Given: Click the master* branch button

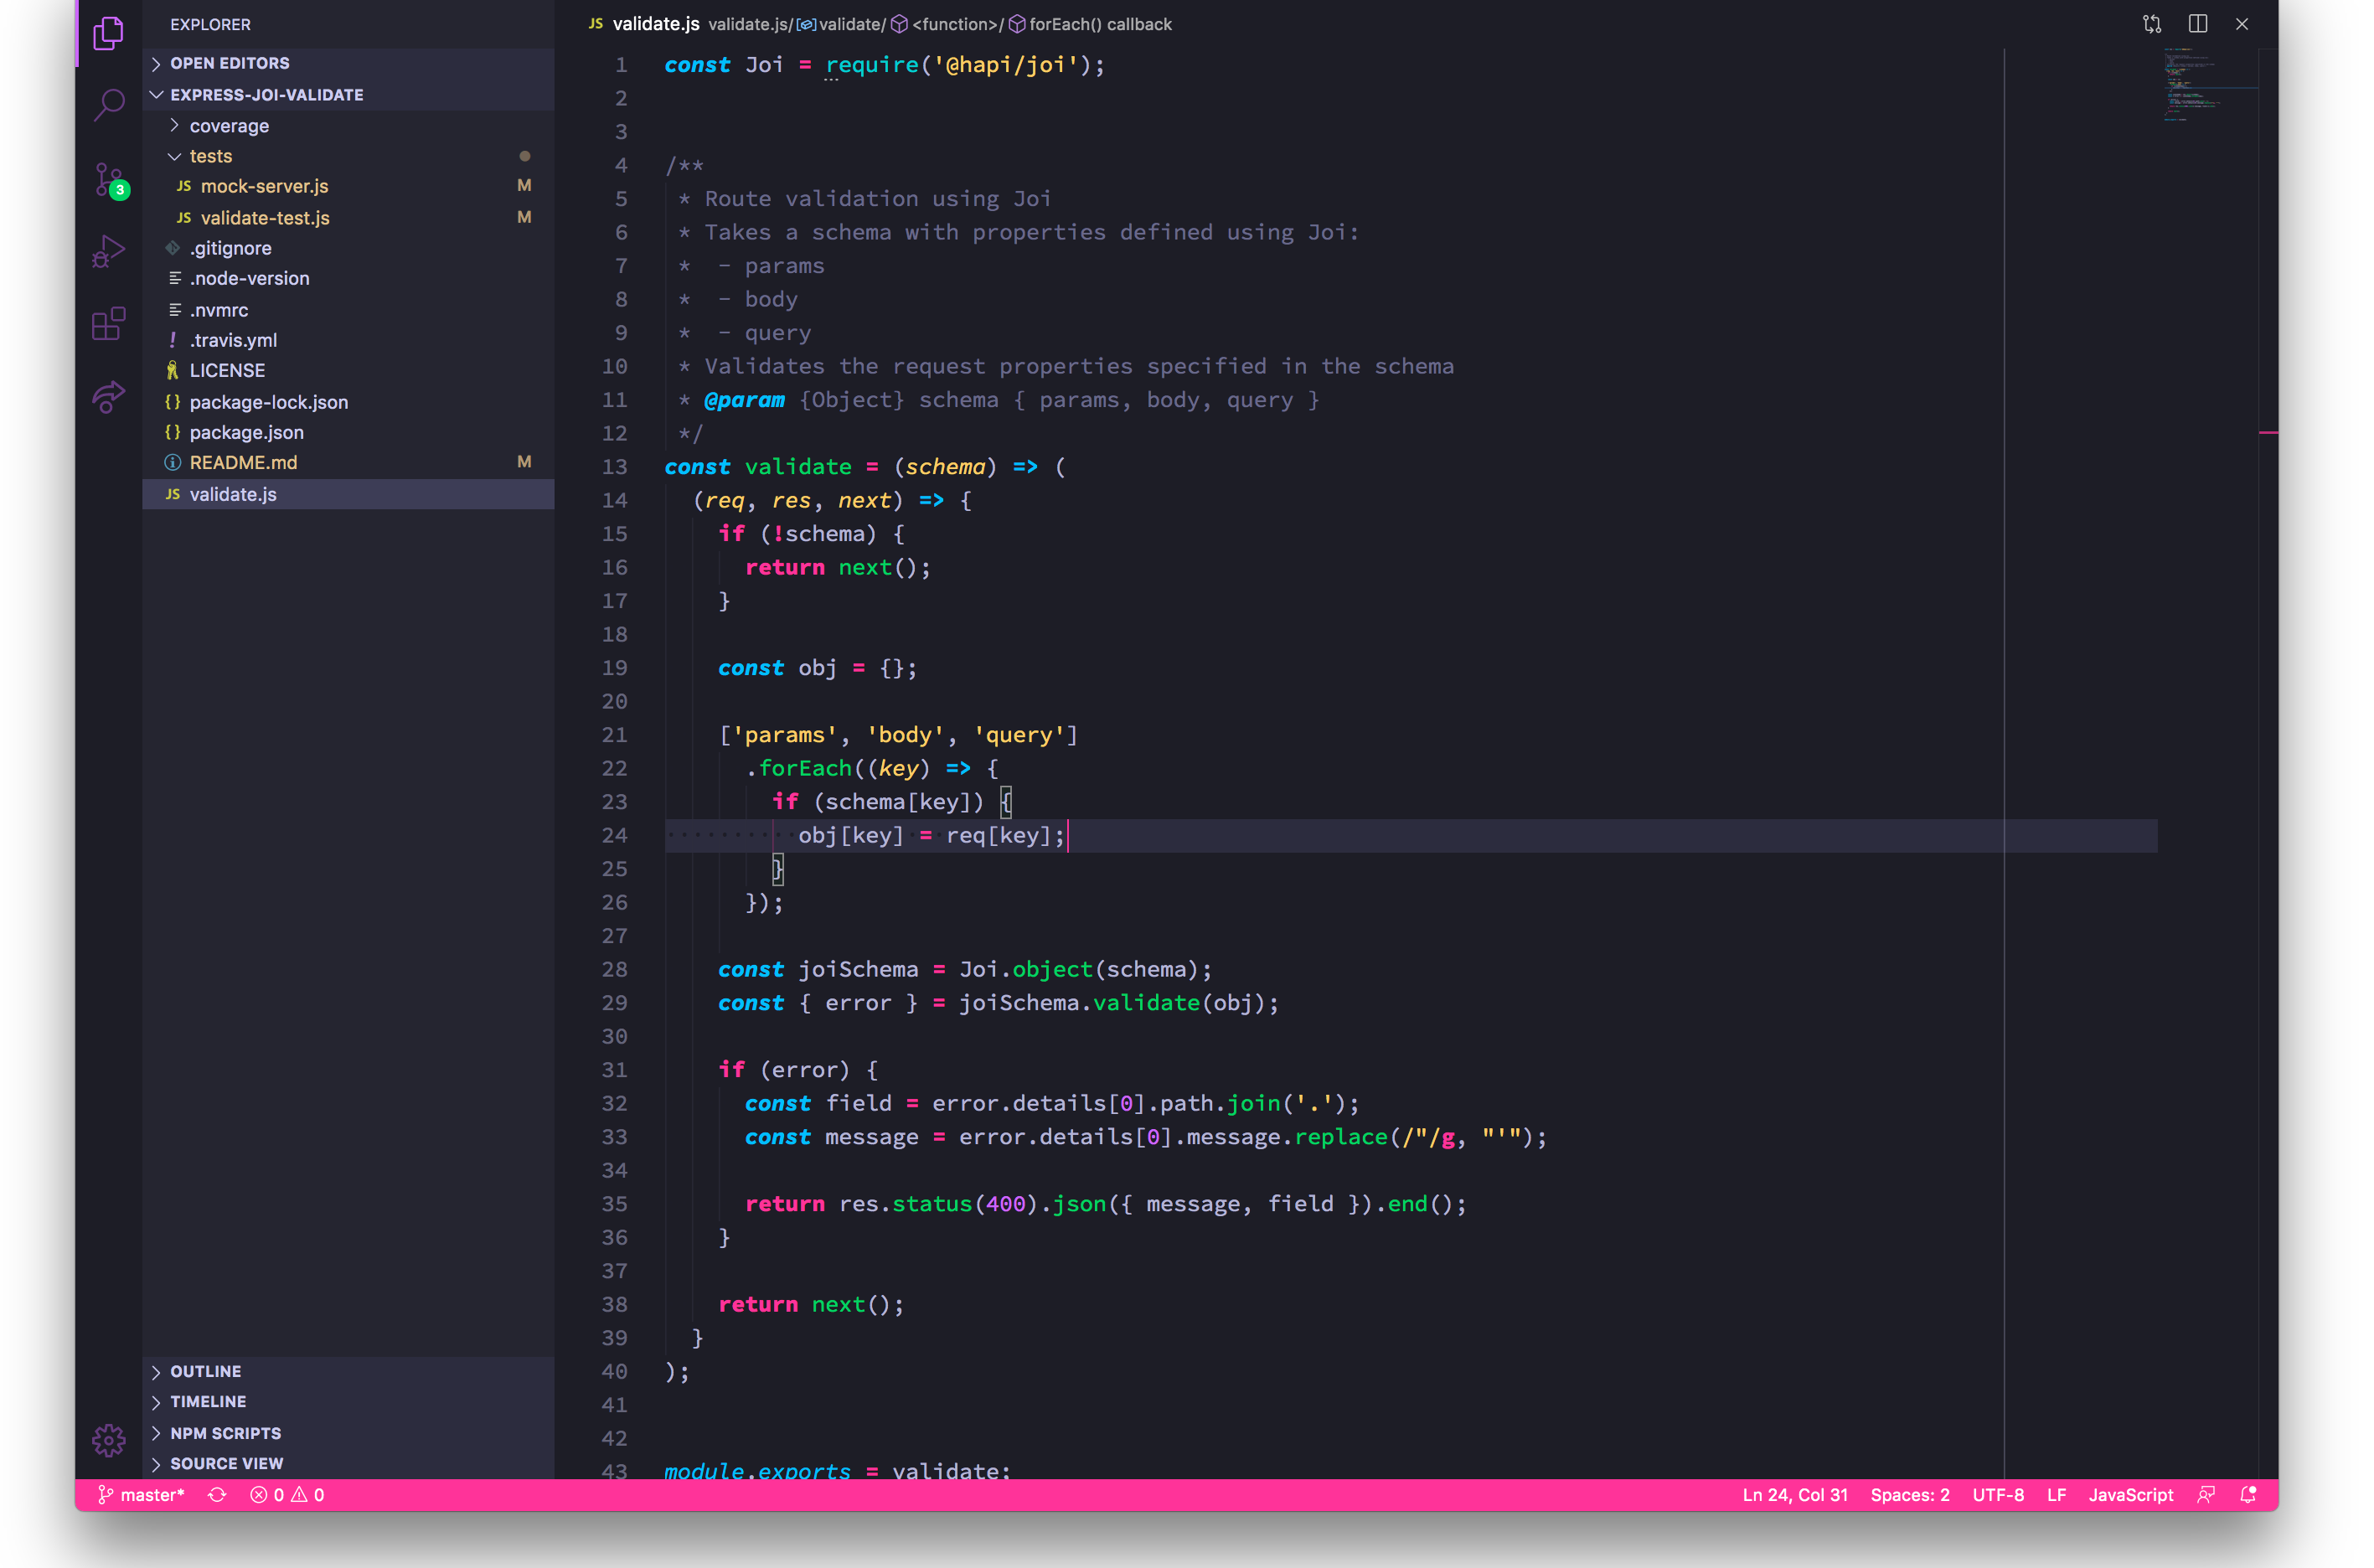Looking at the screenshot, I should pyautogui.click(x=141, y=1495).
